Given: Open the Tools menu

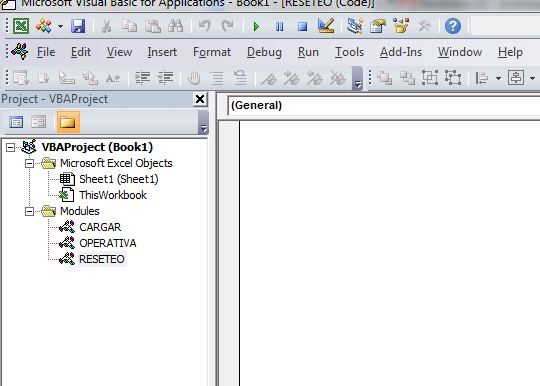Looking at the screenshot, I should coord(349,52).
